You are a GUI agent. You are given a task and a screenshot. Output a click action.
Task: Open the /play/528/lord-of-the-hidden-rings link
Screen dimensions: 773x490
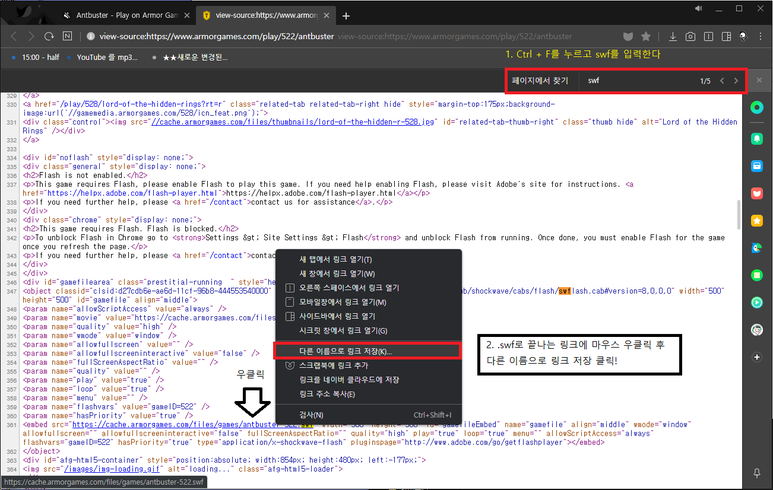click(142, 105)
